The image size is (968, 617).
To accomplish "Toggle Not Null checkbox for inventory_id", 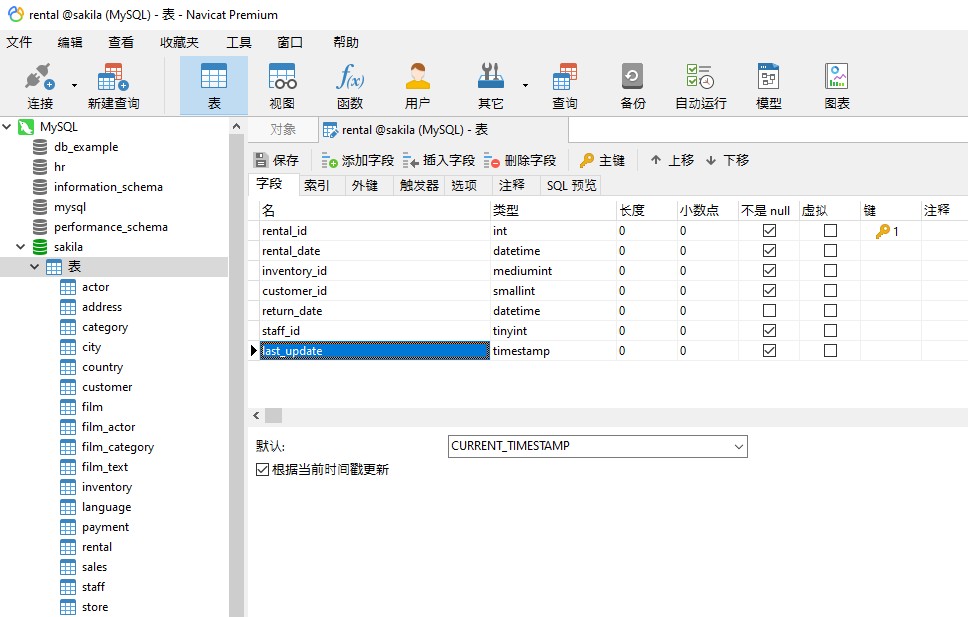I will 769,271.
